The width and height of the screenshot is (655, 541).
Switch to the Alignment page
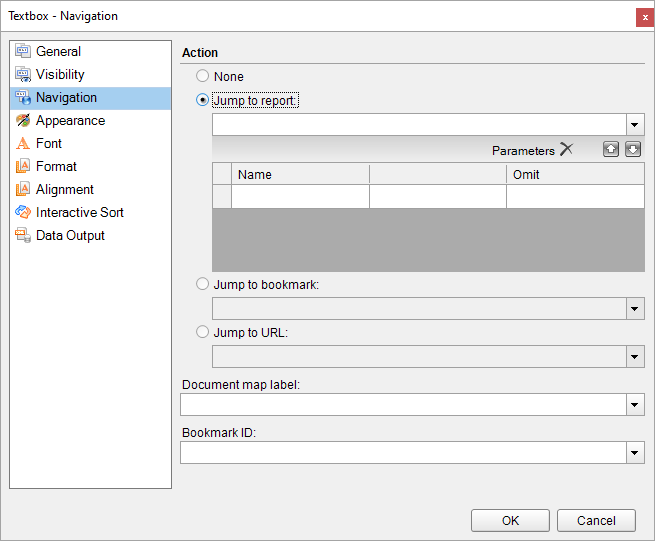pyautogui.click(x=90, y=189)
